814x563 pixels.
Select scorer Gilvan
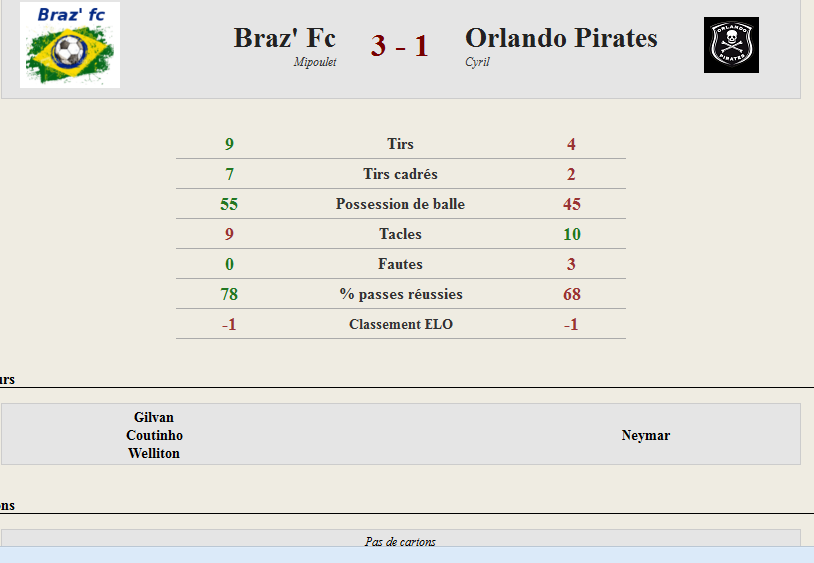[x=154, y=417]
